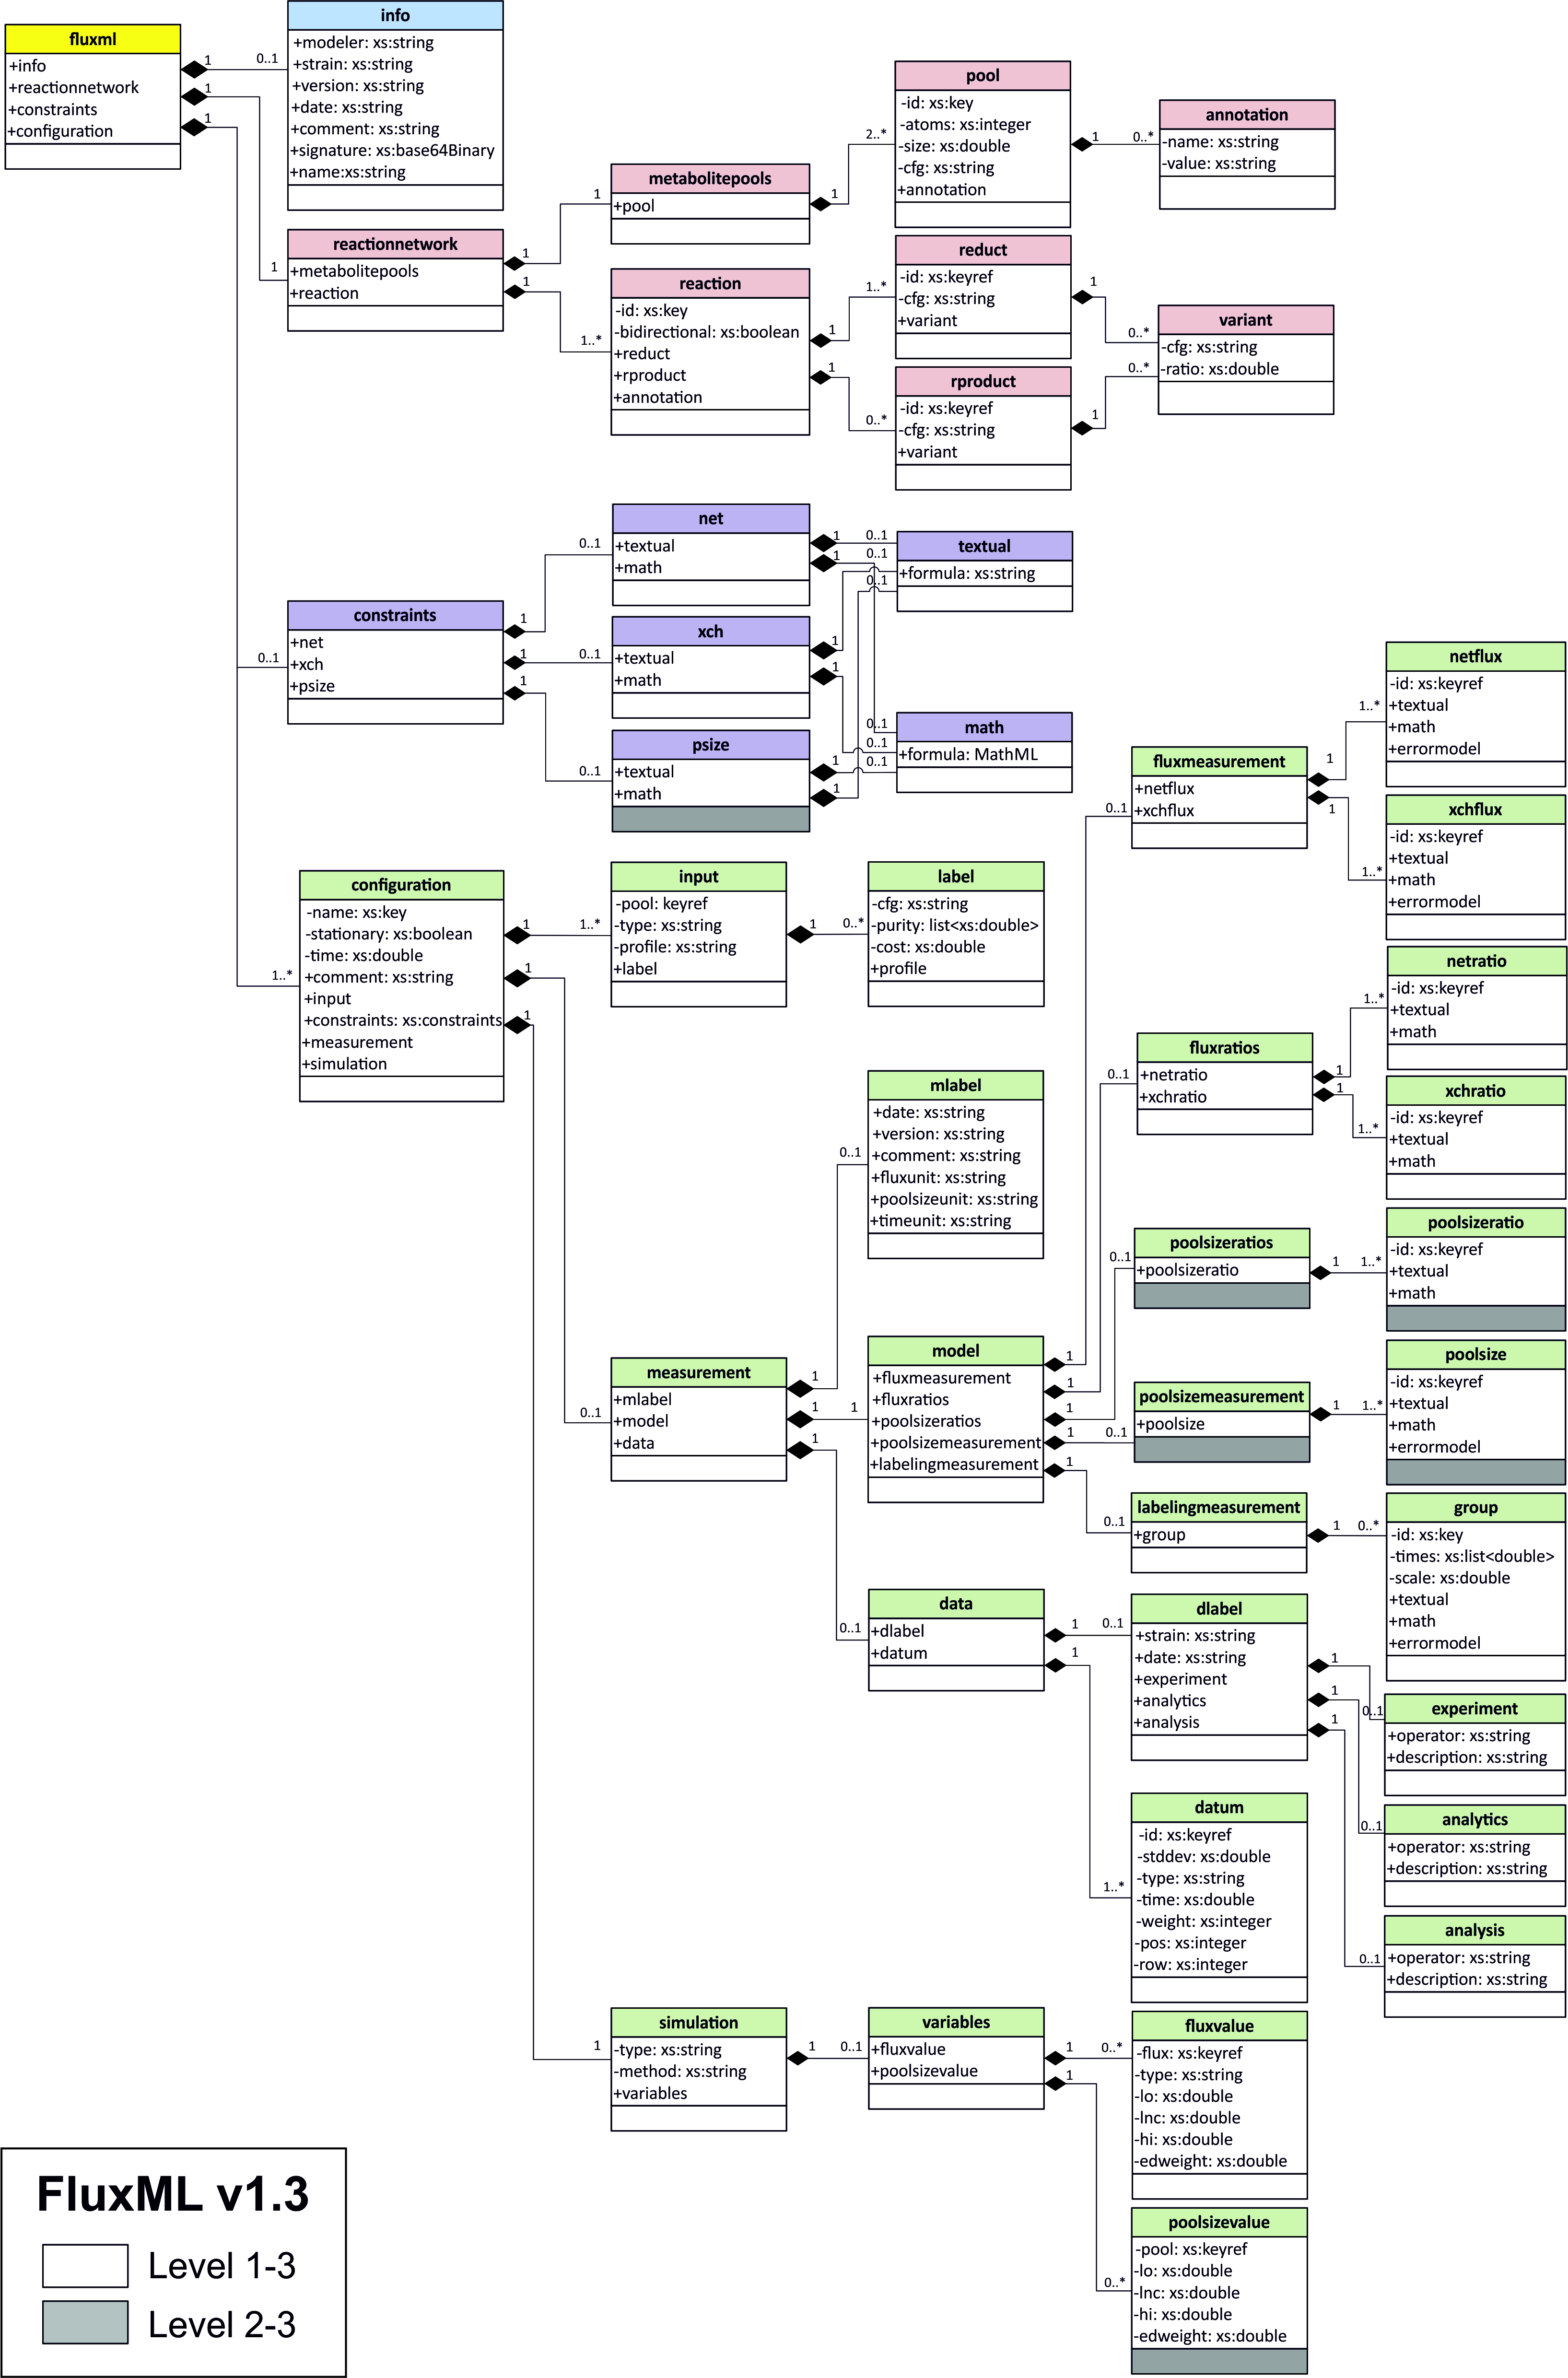
Task: Select the constraints class header
Action: [395, 615]
